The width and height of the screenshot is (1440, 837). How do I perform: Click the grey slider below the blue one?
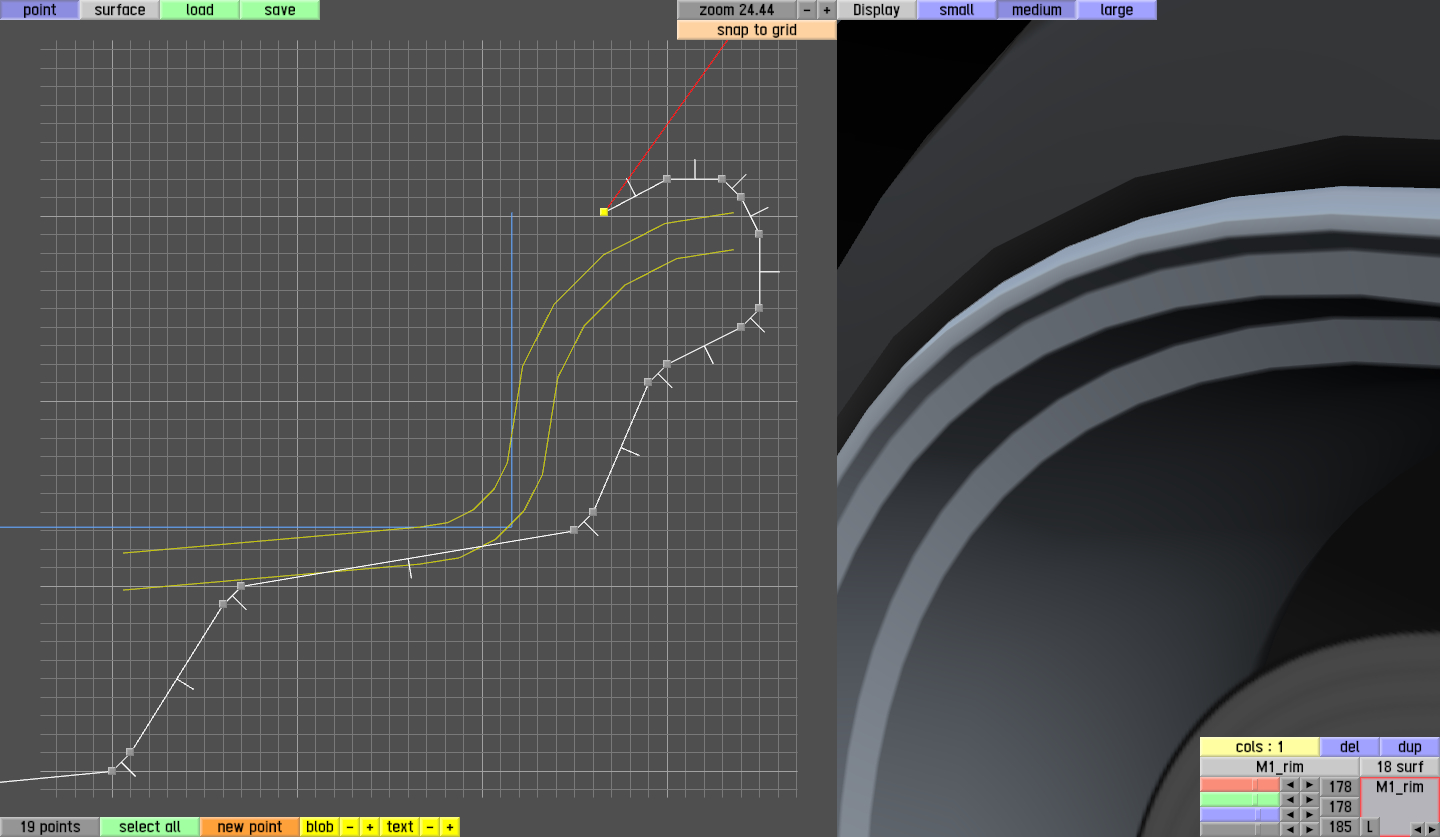1240,829
